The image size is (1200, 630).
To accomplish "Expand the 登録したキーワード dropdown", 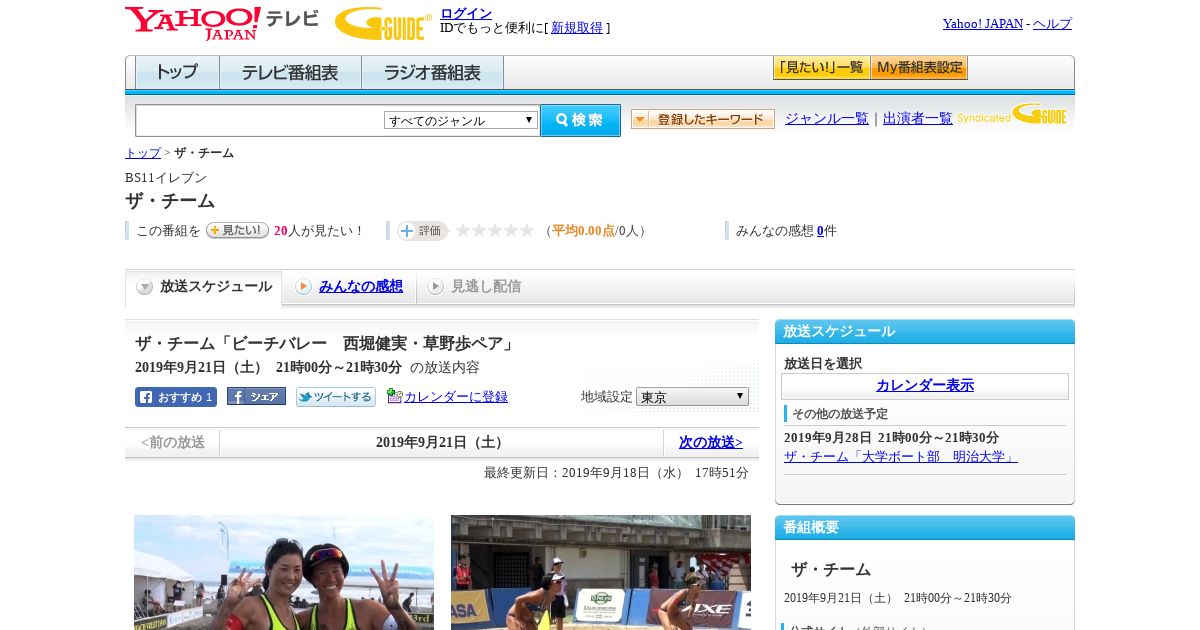I will click(x=702, y=119).
